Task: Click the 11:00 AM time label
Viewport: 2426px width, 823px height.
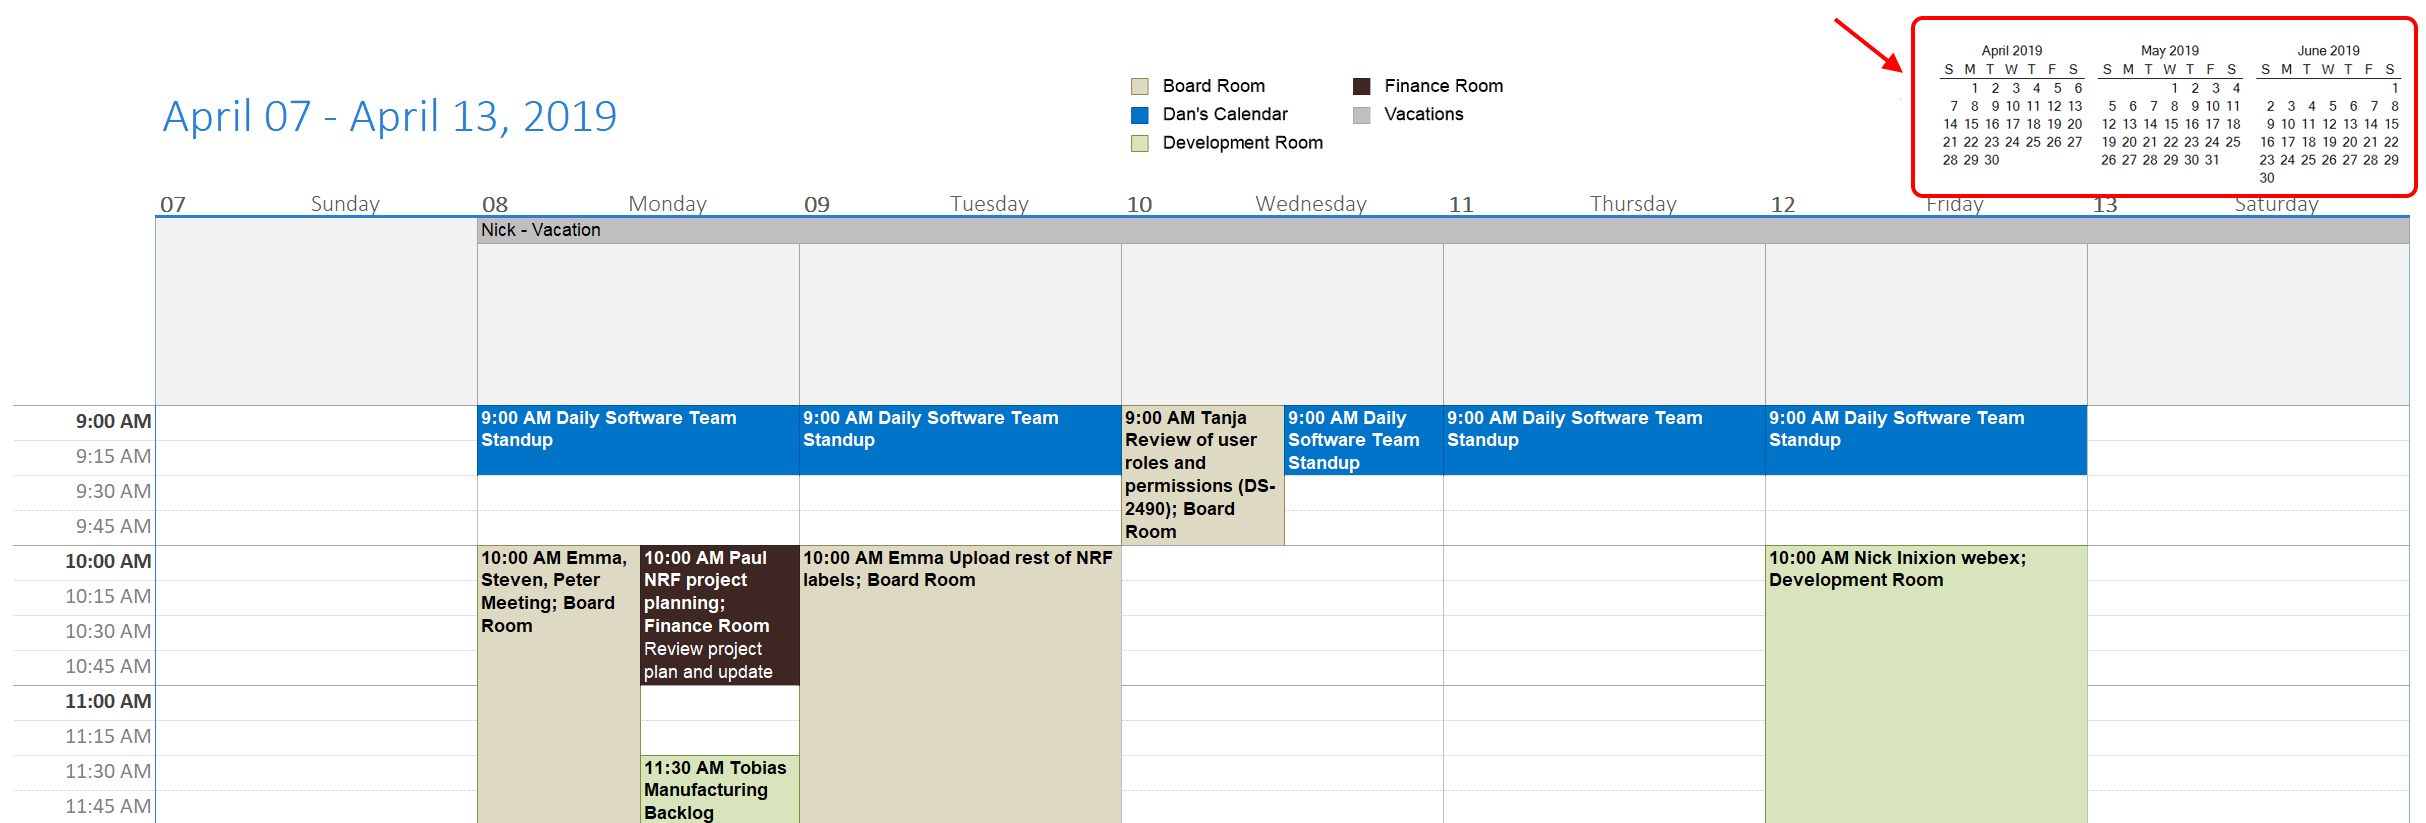Action: tap(108, 701)
